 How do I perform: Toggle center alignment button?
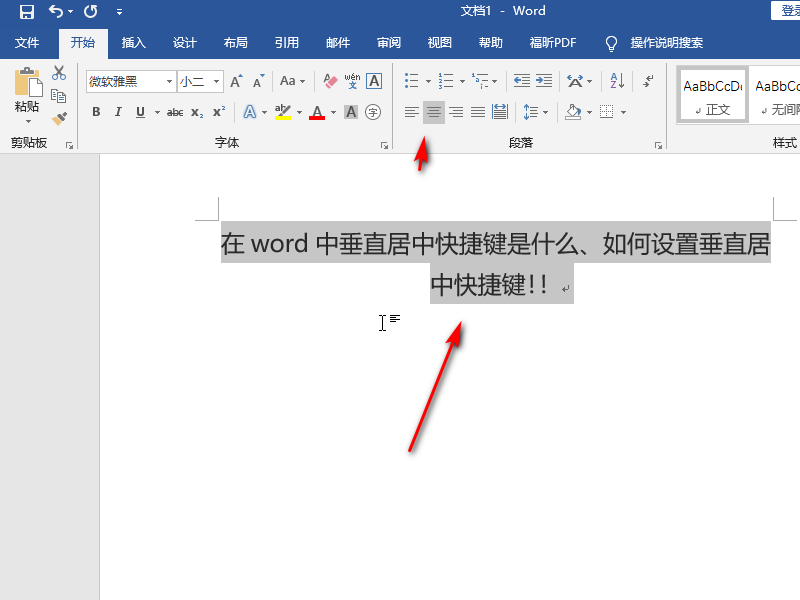tap(434, 112)
